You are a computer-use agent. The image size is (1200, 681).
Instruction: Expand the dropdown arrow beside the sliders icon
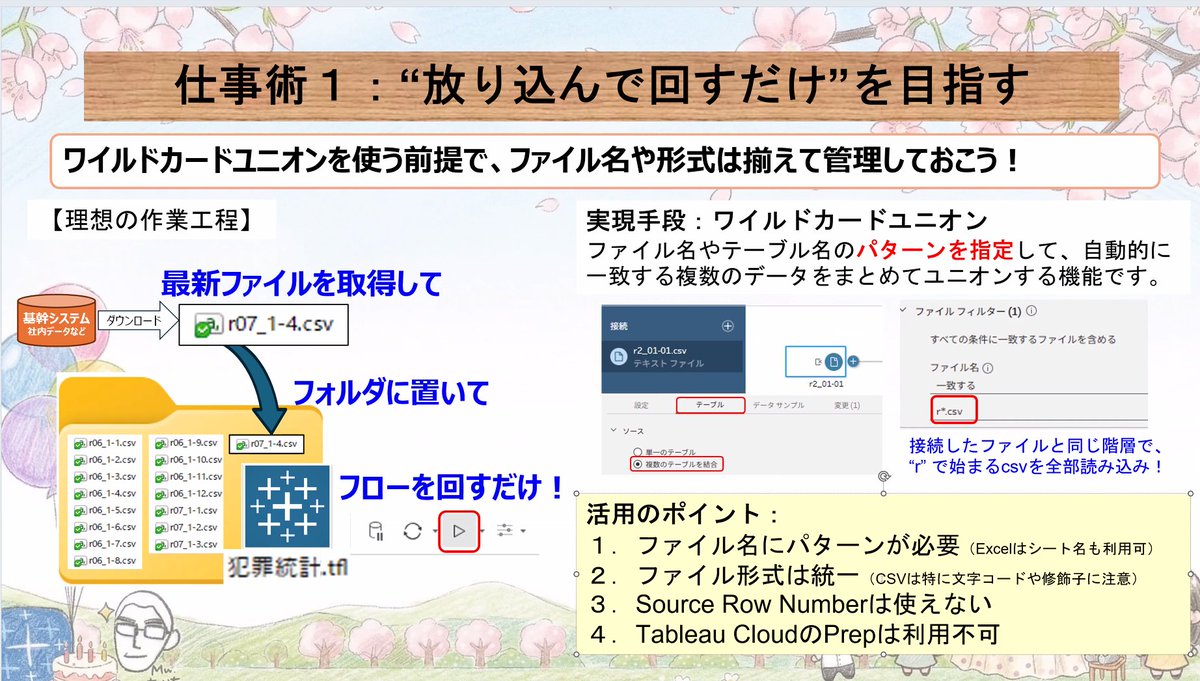(x=522, y=532)
